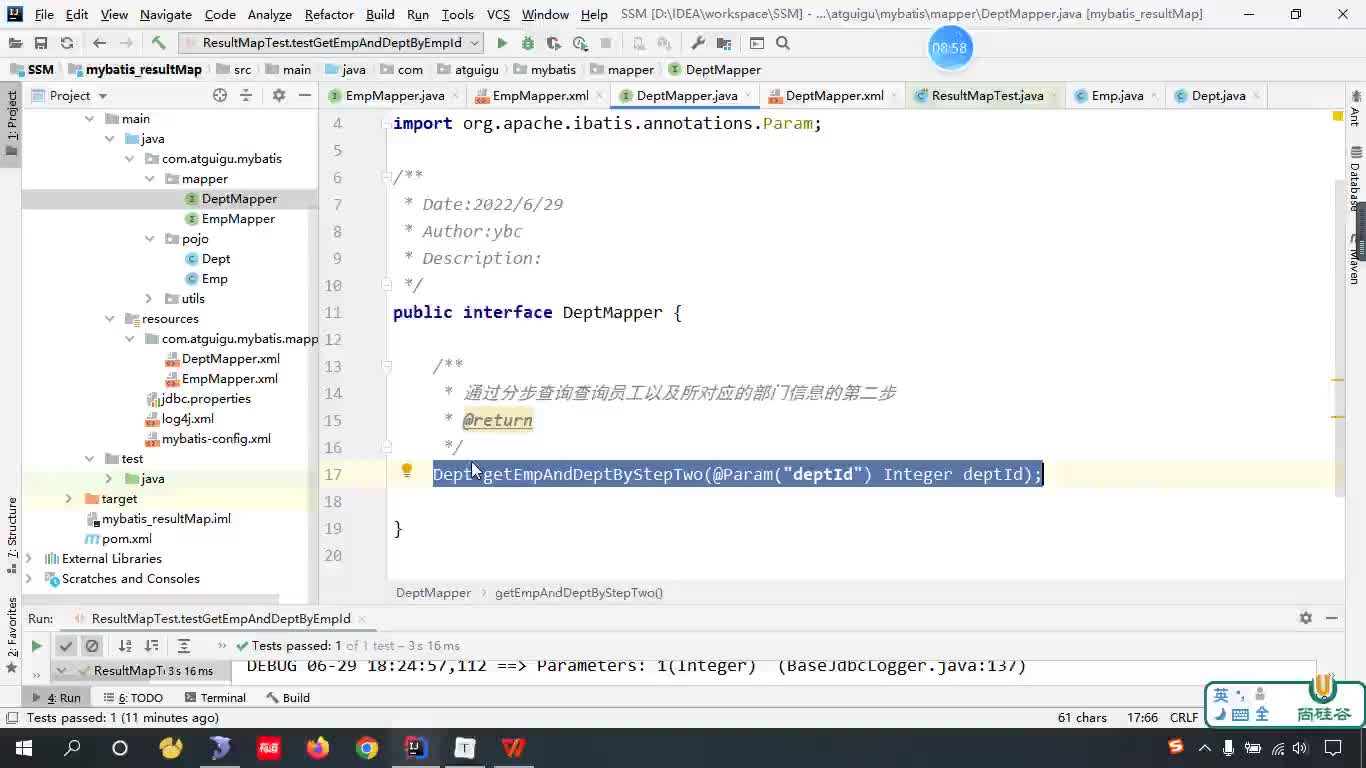Click the Search Everywhere magnifier icon
The width and height of the screenshot is (1366, 768).
pos(783,43)
